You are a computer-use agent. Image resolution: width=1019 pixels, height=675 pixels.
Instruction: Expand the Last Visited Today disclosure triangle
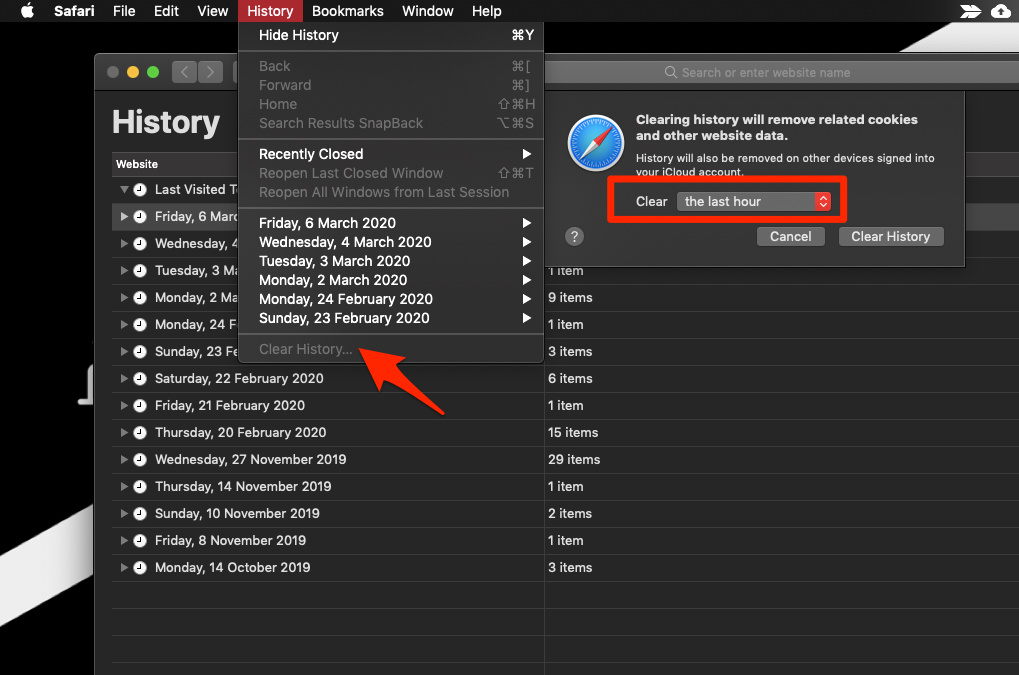125,189
